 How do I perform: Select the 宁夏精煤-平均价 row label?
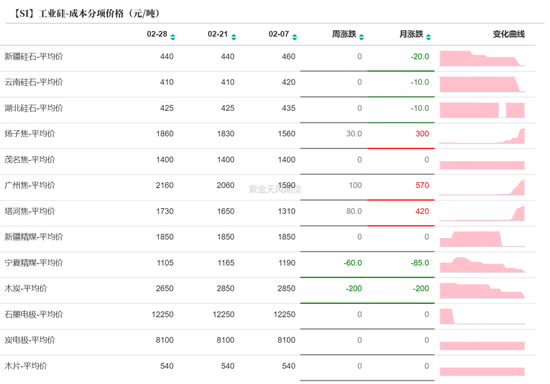34,263
